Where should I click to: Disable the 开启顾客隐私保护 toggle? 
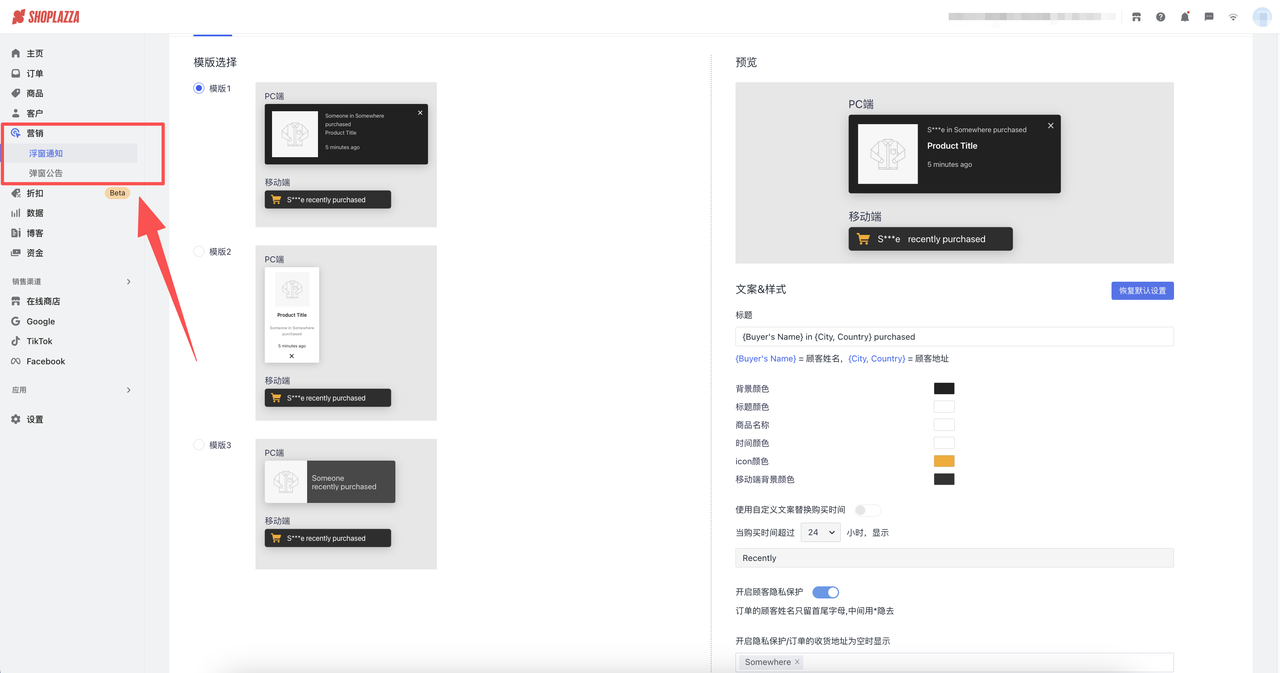coord(824,591)
